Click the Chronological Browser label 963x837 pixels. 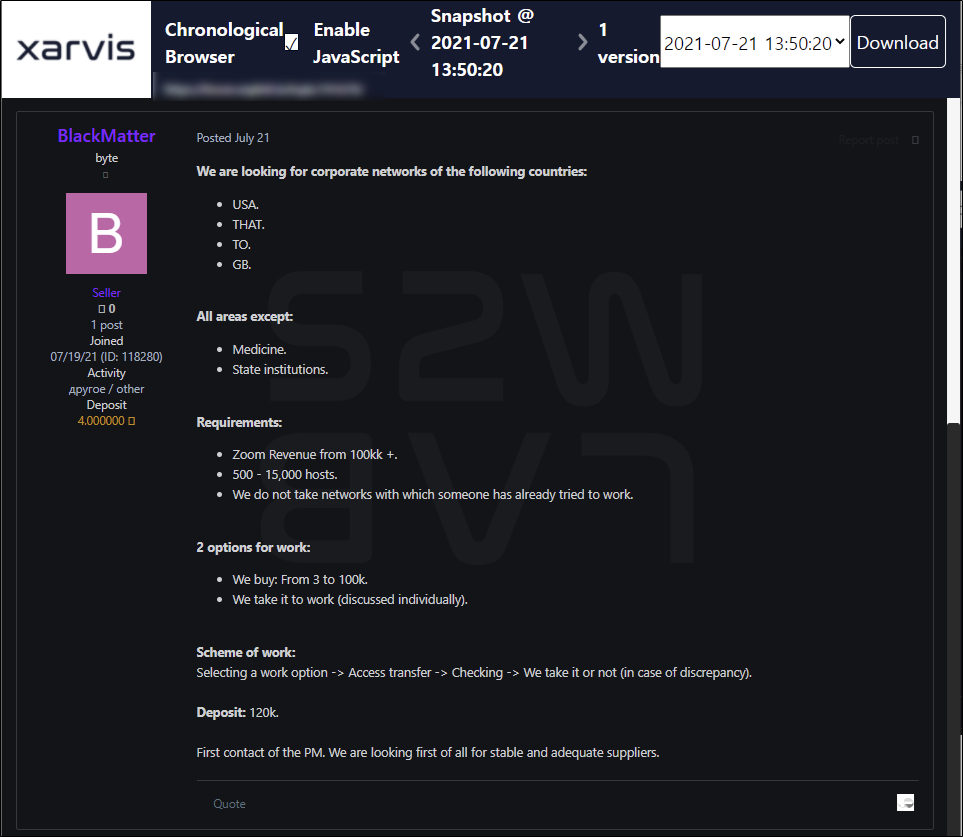224,43
